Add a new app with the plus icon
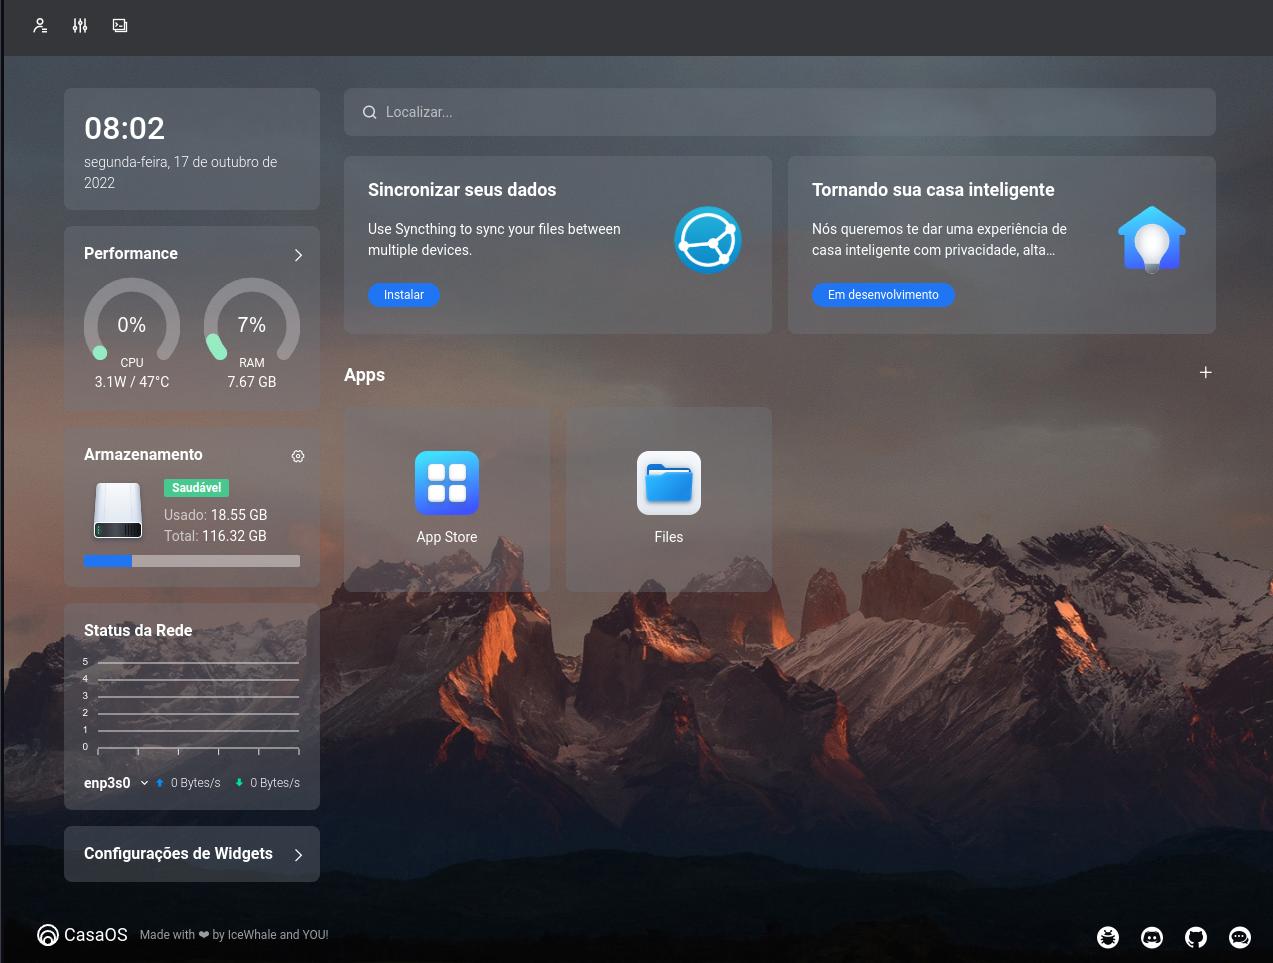 [x=1205, y=372]
